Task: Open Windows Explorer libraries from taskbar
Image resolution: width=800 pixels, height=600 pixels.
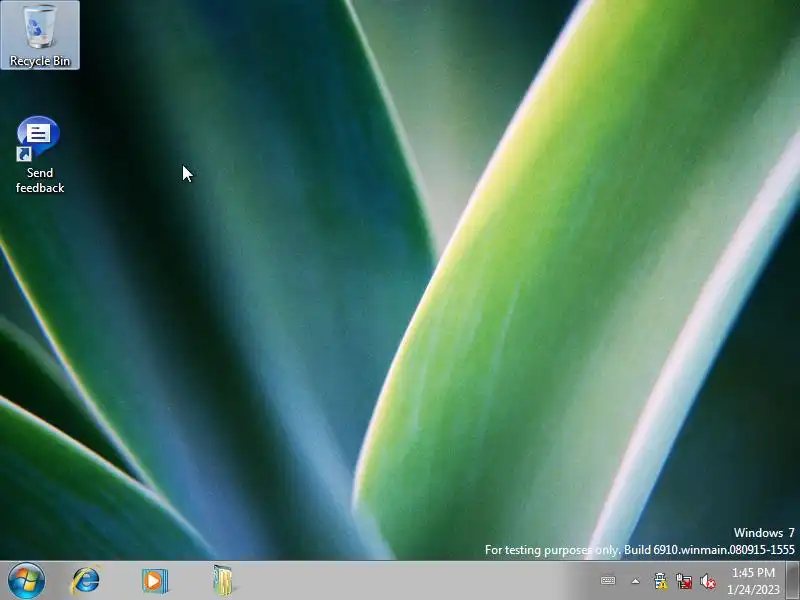Action: 223,581
